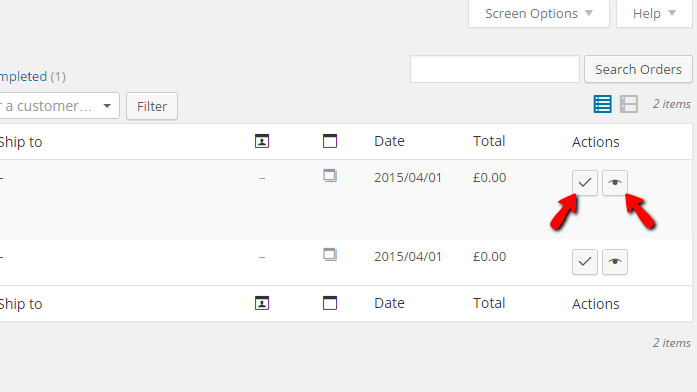
Task: Focus the order search input field
Action: point(495,69)
